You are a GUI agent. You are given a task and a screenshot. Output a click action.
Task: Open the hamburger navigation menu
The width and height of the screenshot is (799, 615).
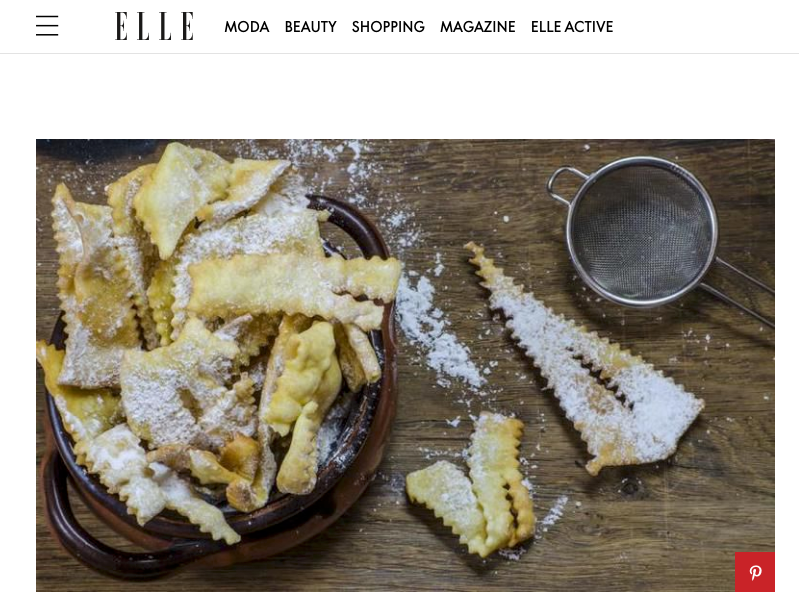pyautogui.click(x=47, y=26)
